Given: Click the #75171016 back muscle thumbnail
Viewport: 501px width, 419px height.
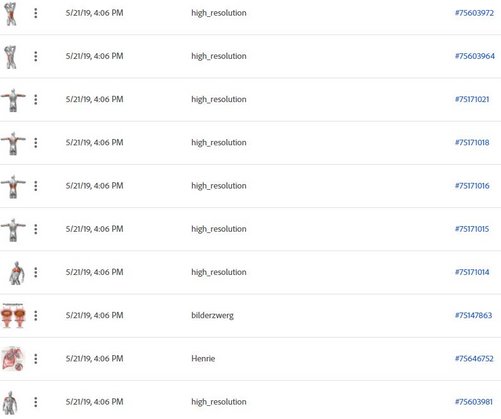Looking at the screenshot, I should coord(13,187).
